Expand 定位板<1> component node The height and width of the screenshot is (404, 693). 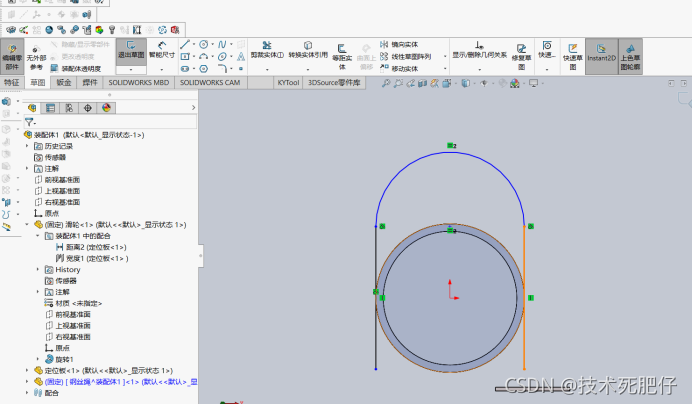[x=27, y=370]
